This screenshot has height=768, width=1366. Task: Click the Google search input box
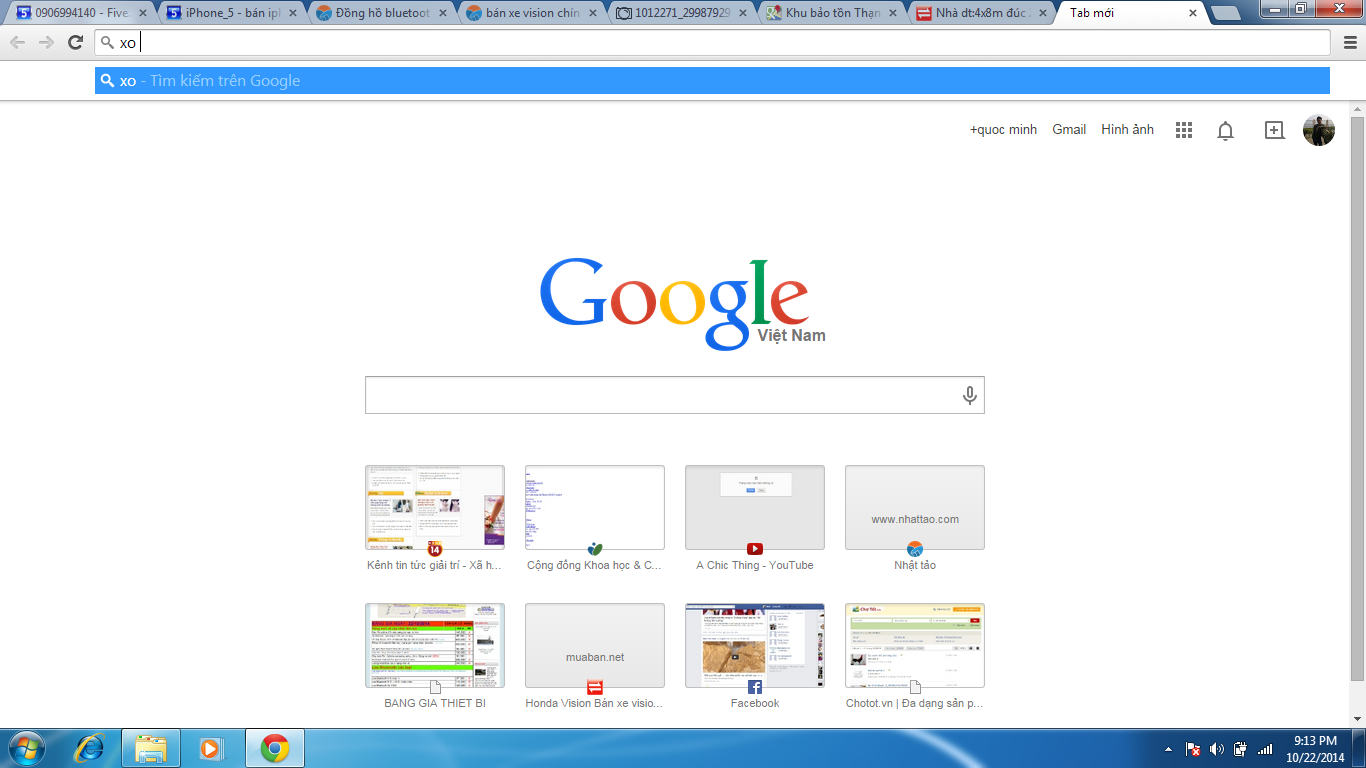tap(660, 396)
